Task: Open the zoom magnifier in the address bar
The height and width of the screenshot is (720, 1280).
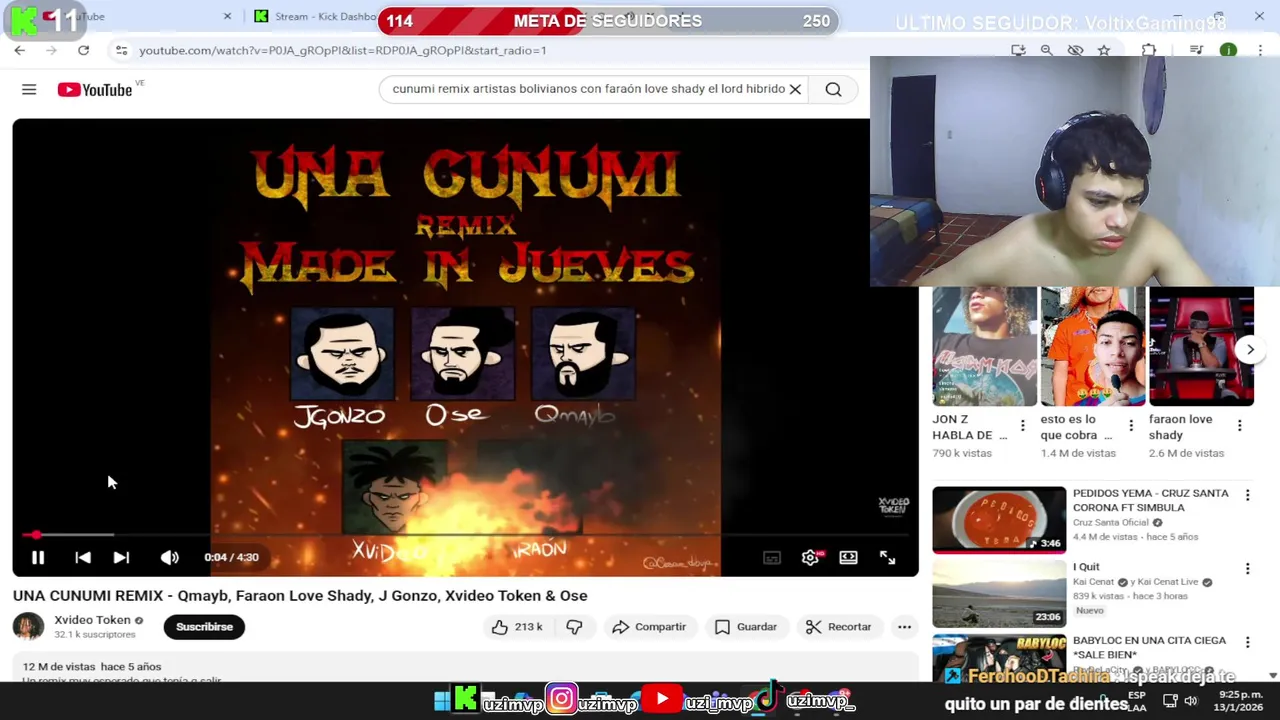Action: [x=1046, y=50]
